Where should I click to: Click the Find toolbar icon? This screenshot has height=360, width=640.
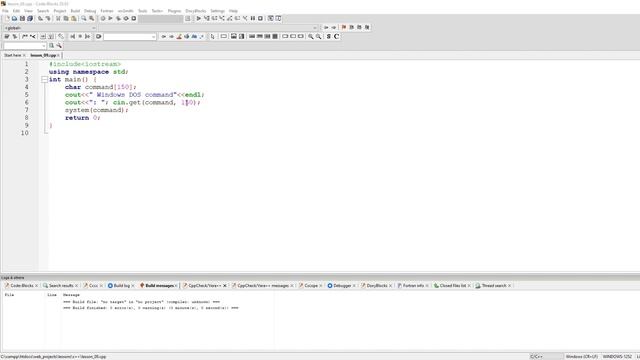point(84,18)
